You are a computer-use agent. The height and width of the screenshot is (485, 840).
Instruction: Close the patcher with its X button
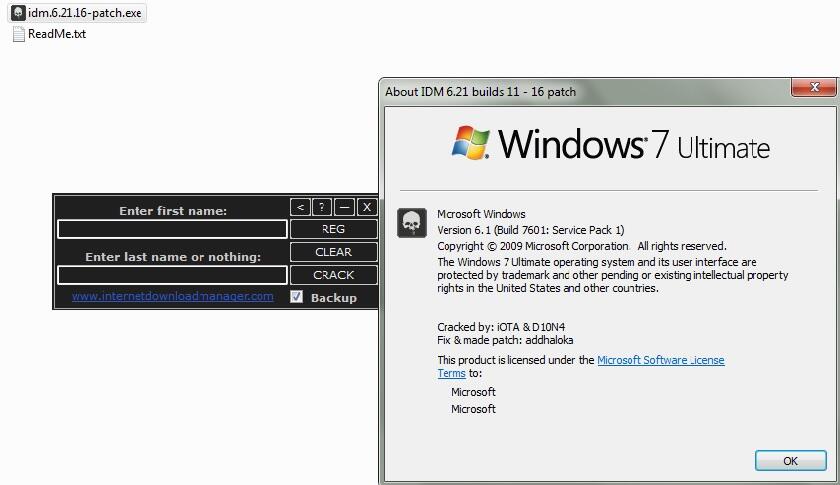click(366, 207)
